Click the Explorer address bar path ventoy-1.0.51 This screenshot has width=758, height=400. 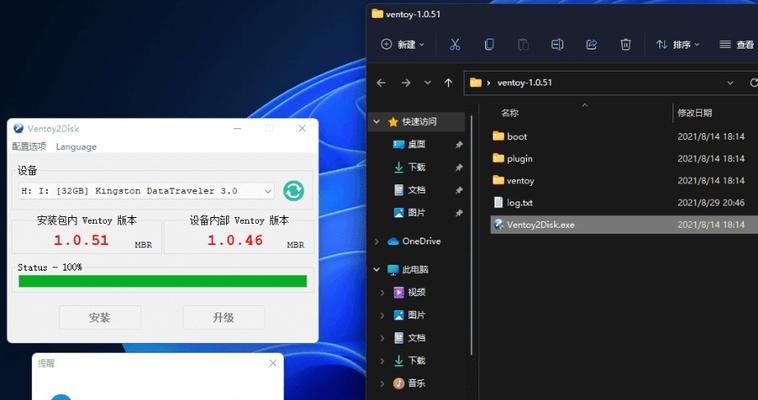[x=525, y=83]
